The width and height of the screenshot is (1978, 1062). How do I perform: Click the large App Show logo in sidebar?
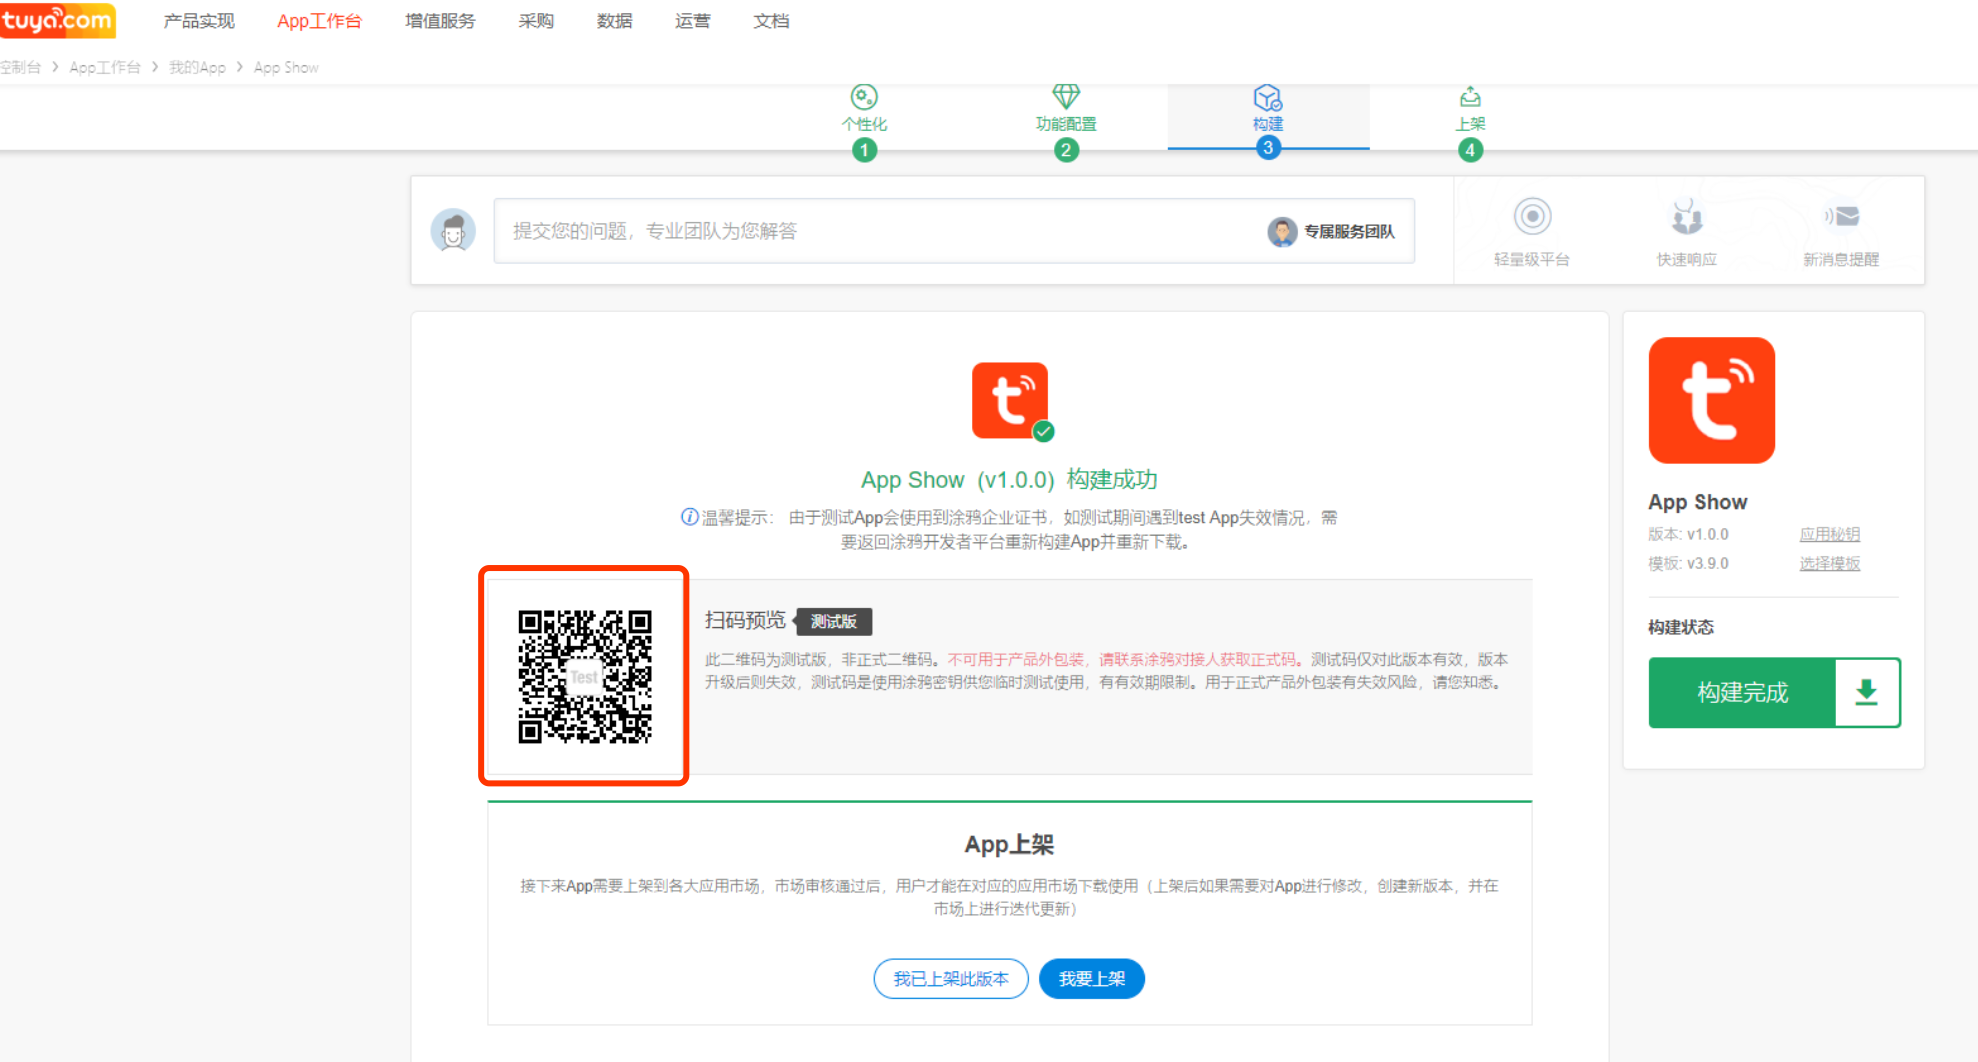[1711, 400]
